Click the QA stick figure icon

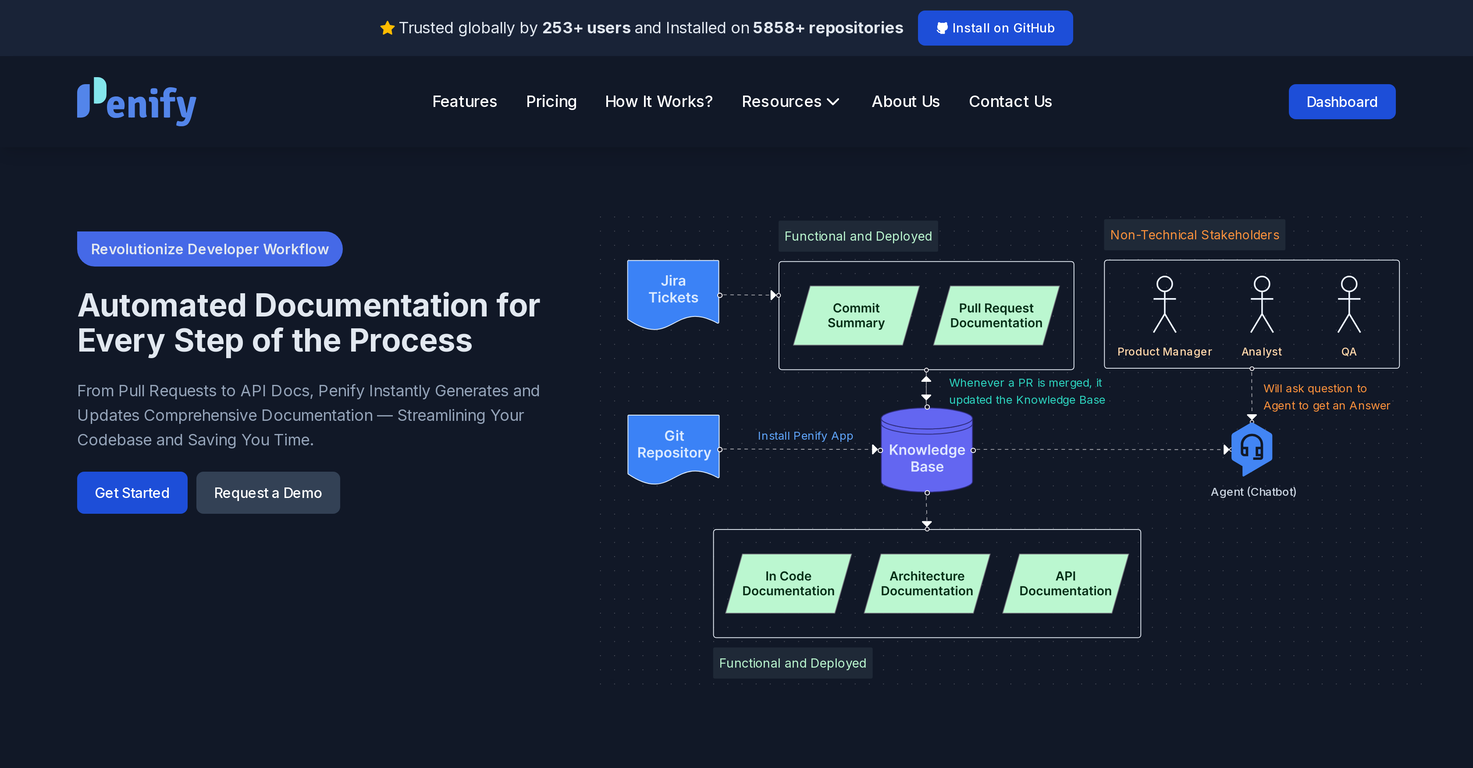[1349, 305]
